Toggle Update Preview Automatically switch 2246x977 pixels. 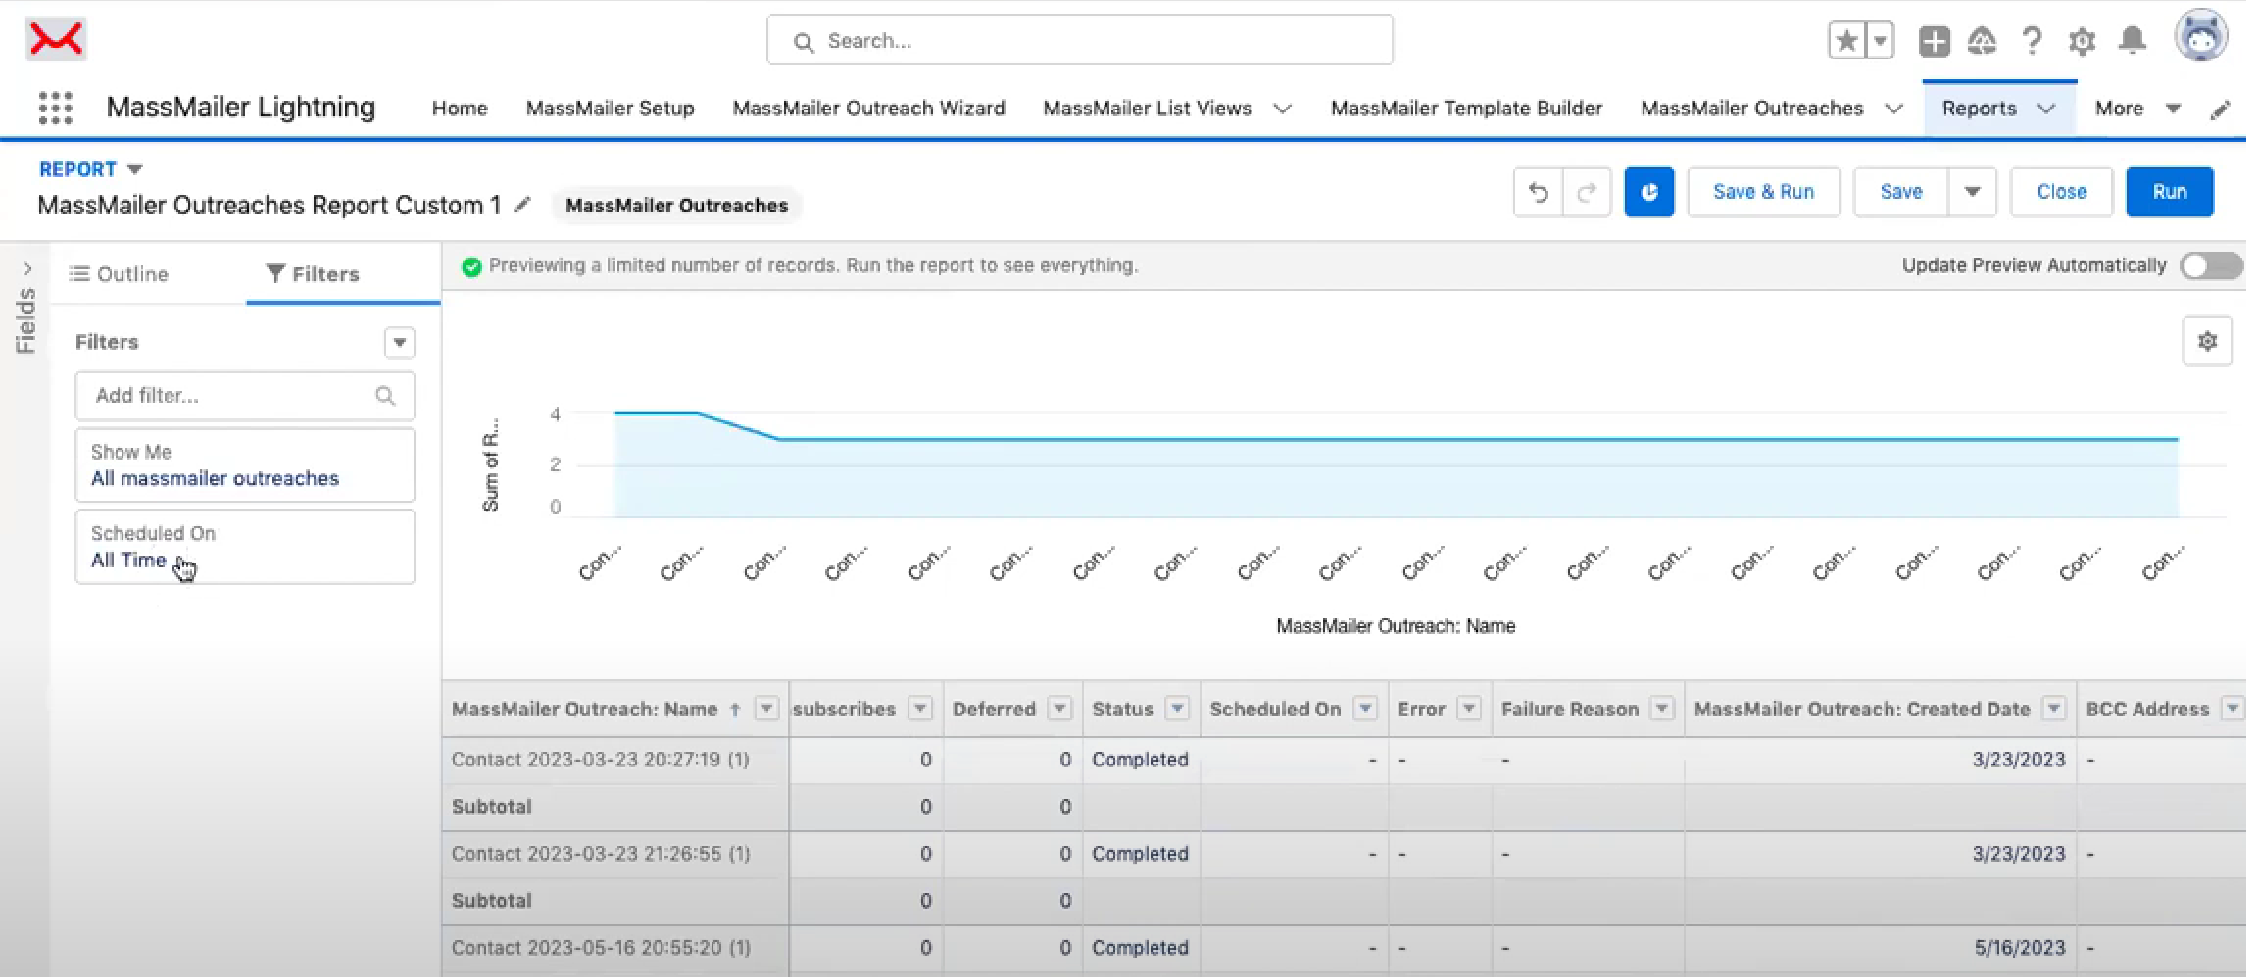[2211, 266]
